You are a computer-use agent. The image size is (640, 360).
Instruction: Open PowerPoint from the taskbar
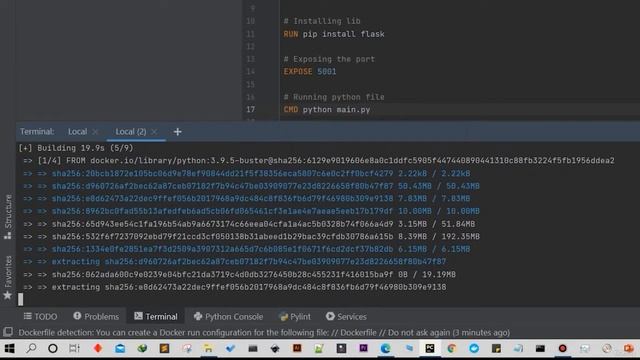point(629,349)
